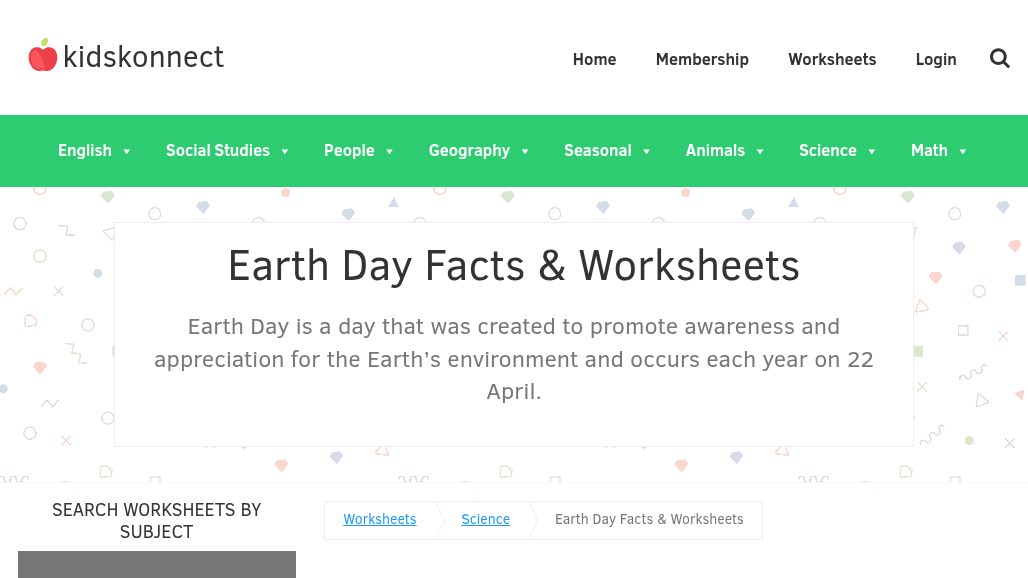This screenshot has width=1028, height=578.
Task: Follow the Worksheets breadcrumb link
Action: point(380,519)
